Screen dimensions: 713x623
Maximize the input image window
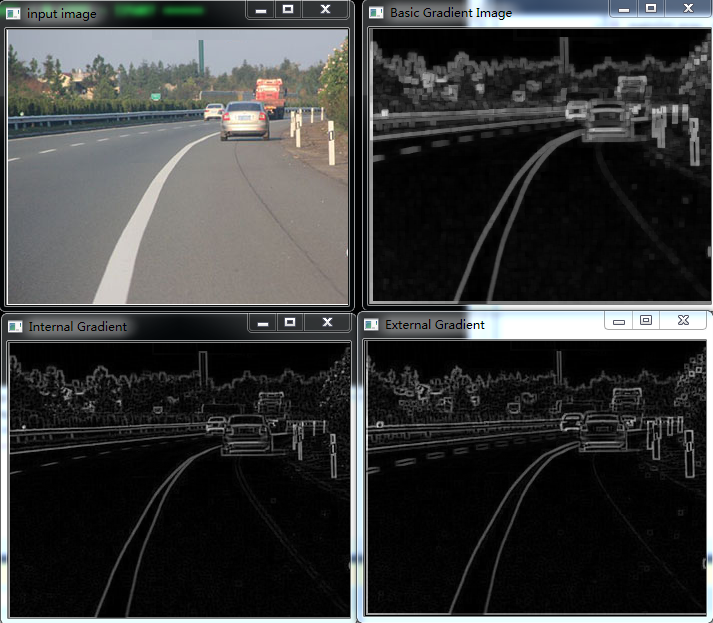(288, 10)
